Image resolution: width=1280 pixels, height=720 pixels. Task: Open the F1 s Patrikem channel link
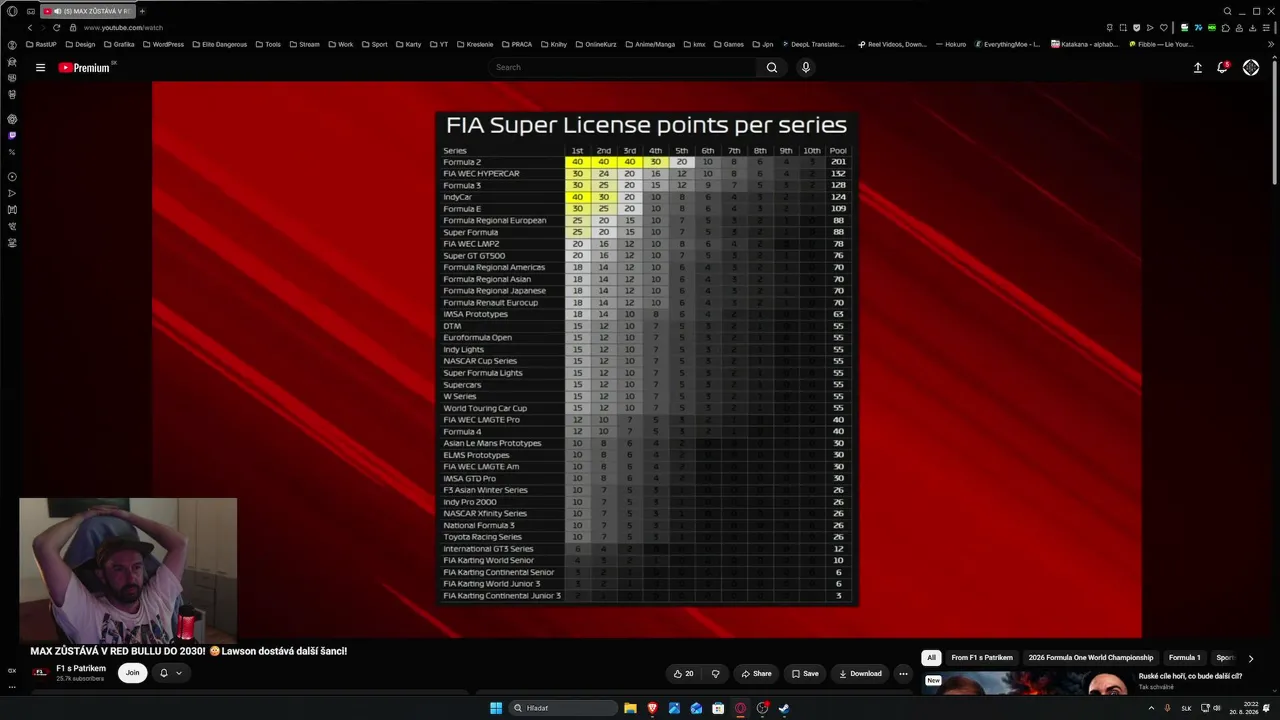81,668
